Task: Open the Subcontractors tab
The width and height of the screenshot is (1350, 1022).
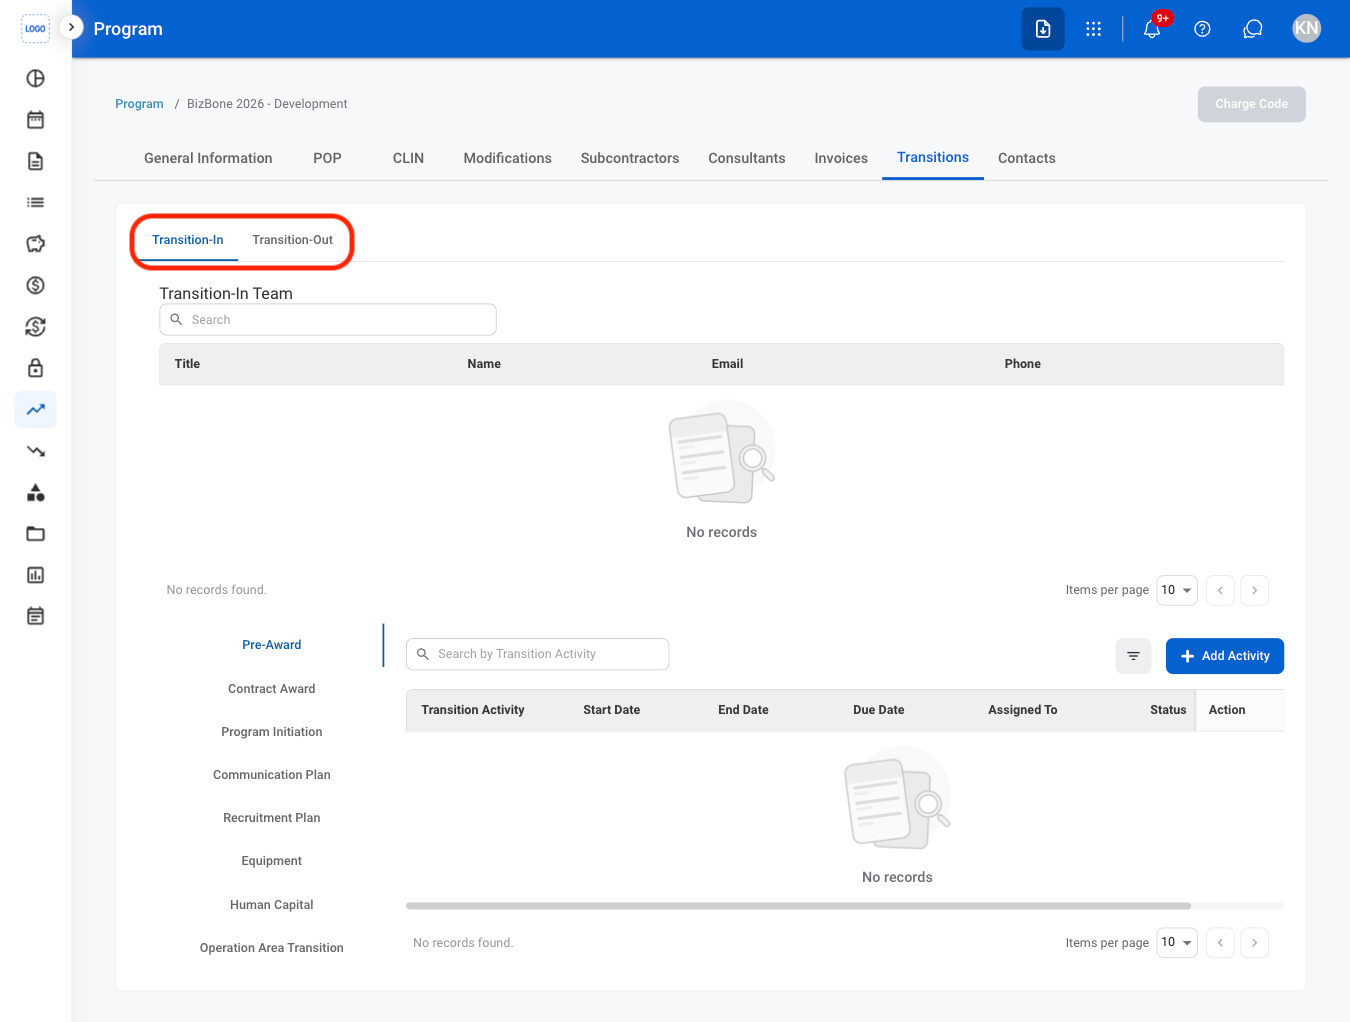Action: point(630,158)
